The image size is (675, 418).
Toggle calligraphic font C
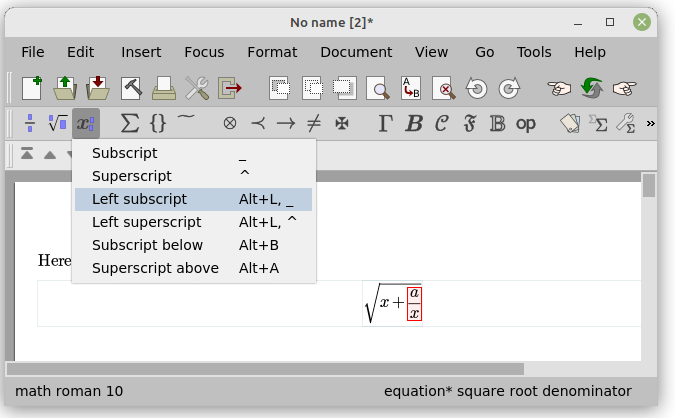tap(441, 124)
